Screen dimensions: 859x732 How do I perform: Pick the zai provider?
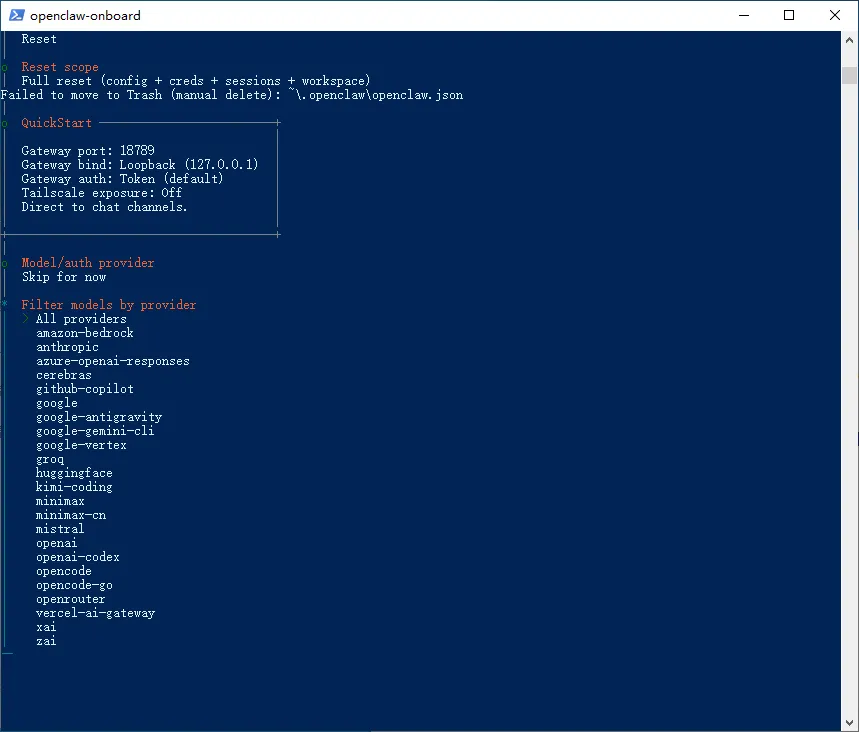click(46, 641)
